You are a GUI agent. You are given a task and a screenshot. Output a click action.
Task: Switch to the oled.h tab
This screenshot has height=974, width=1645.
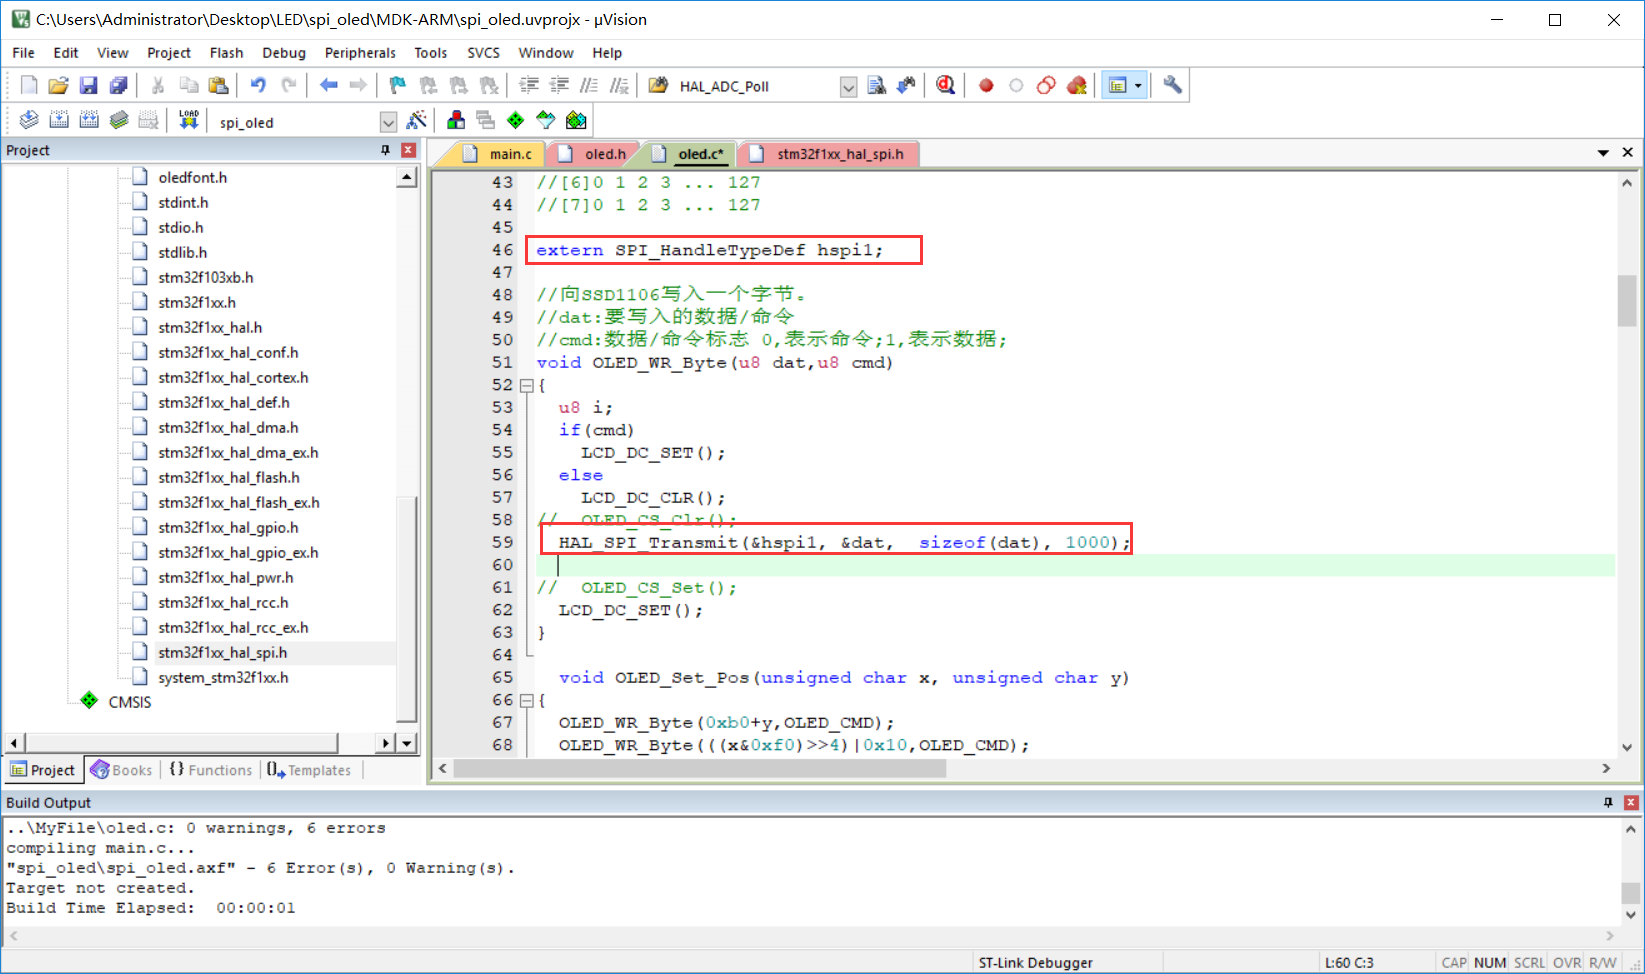[x=594, y=154]
